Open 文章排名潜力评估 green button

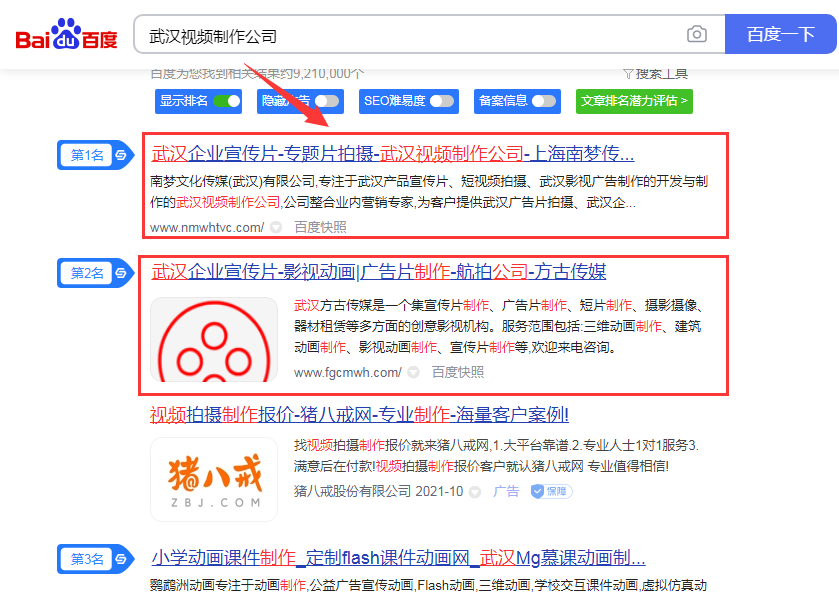(x=634, y=101)
